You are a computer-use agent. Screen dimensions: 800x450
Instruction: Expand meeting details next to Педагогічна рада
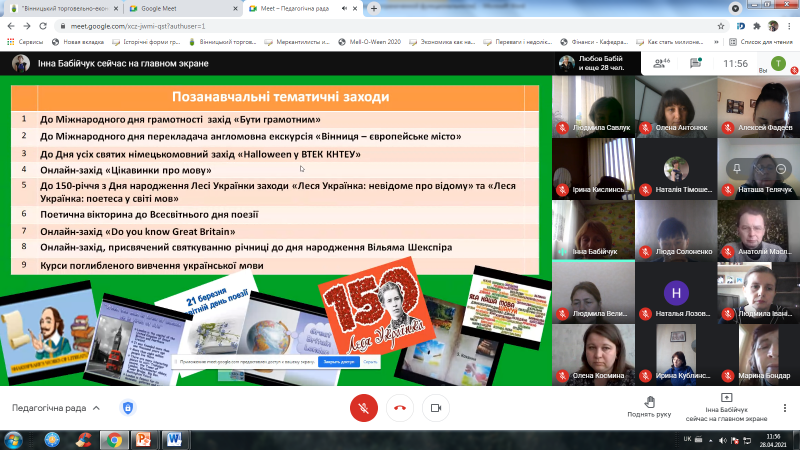[x=96, y=408]
